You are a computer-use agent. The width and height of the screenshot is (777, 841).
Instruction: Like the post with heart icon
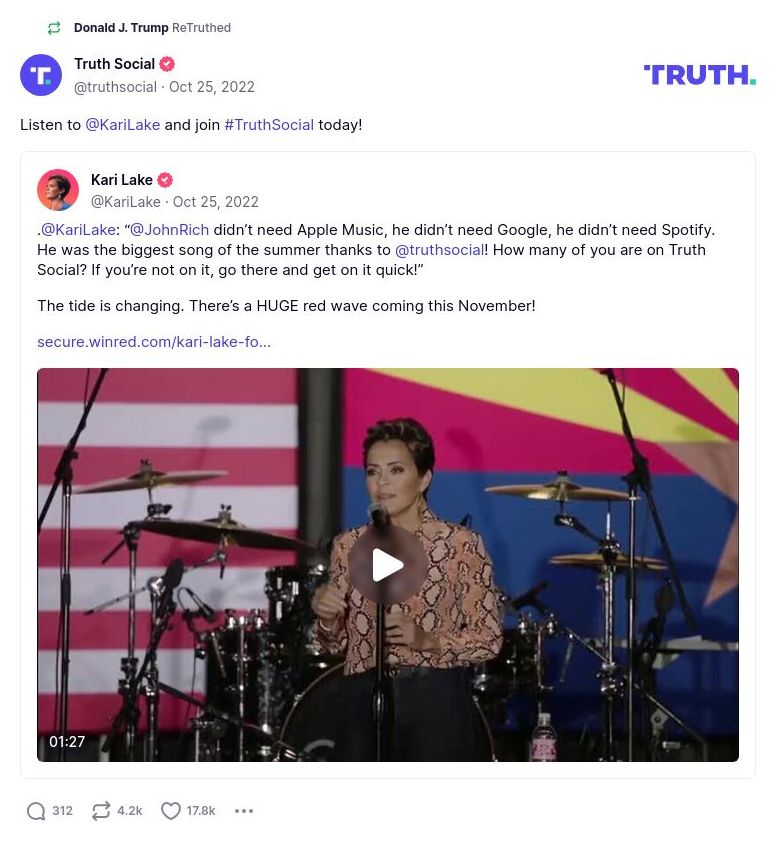coord(171,811)
